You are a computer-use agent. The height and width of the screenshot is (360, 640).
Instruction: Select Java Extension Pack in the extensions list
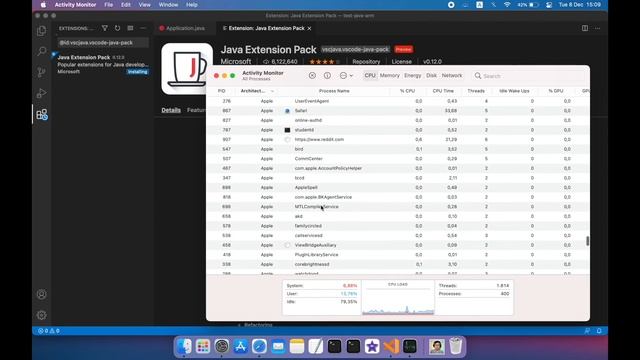point(102,64)
